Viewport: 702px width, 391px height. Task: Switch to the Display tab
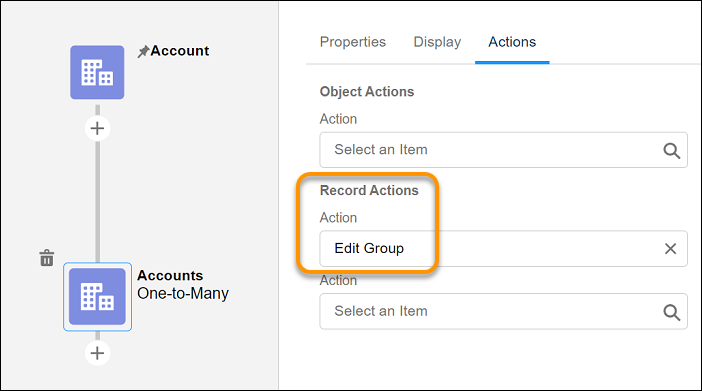437,42
